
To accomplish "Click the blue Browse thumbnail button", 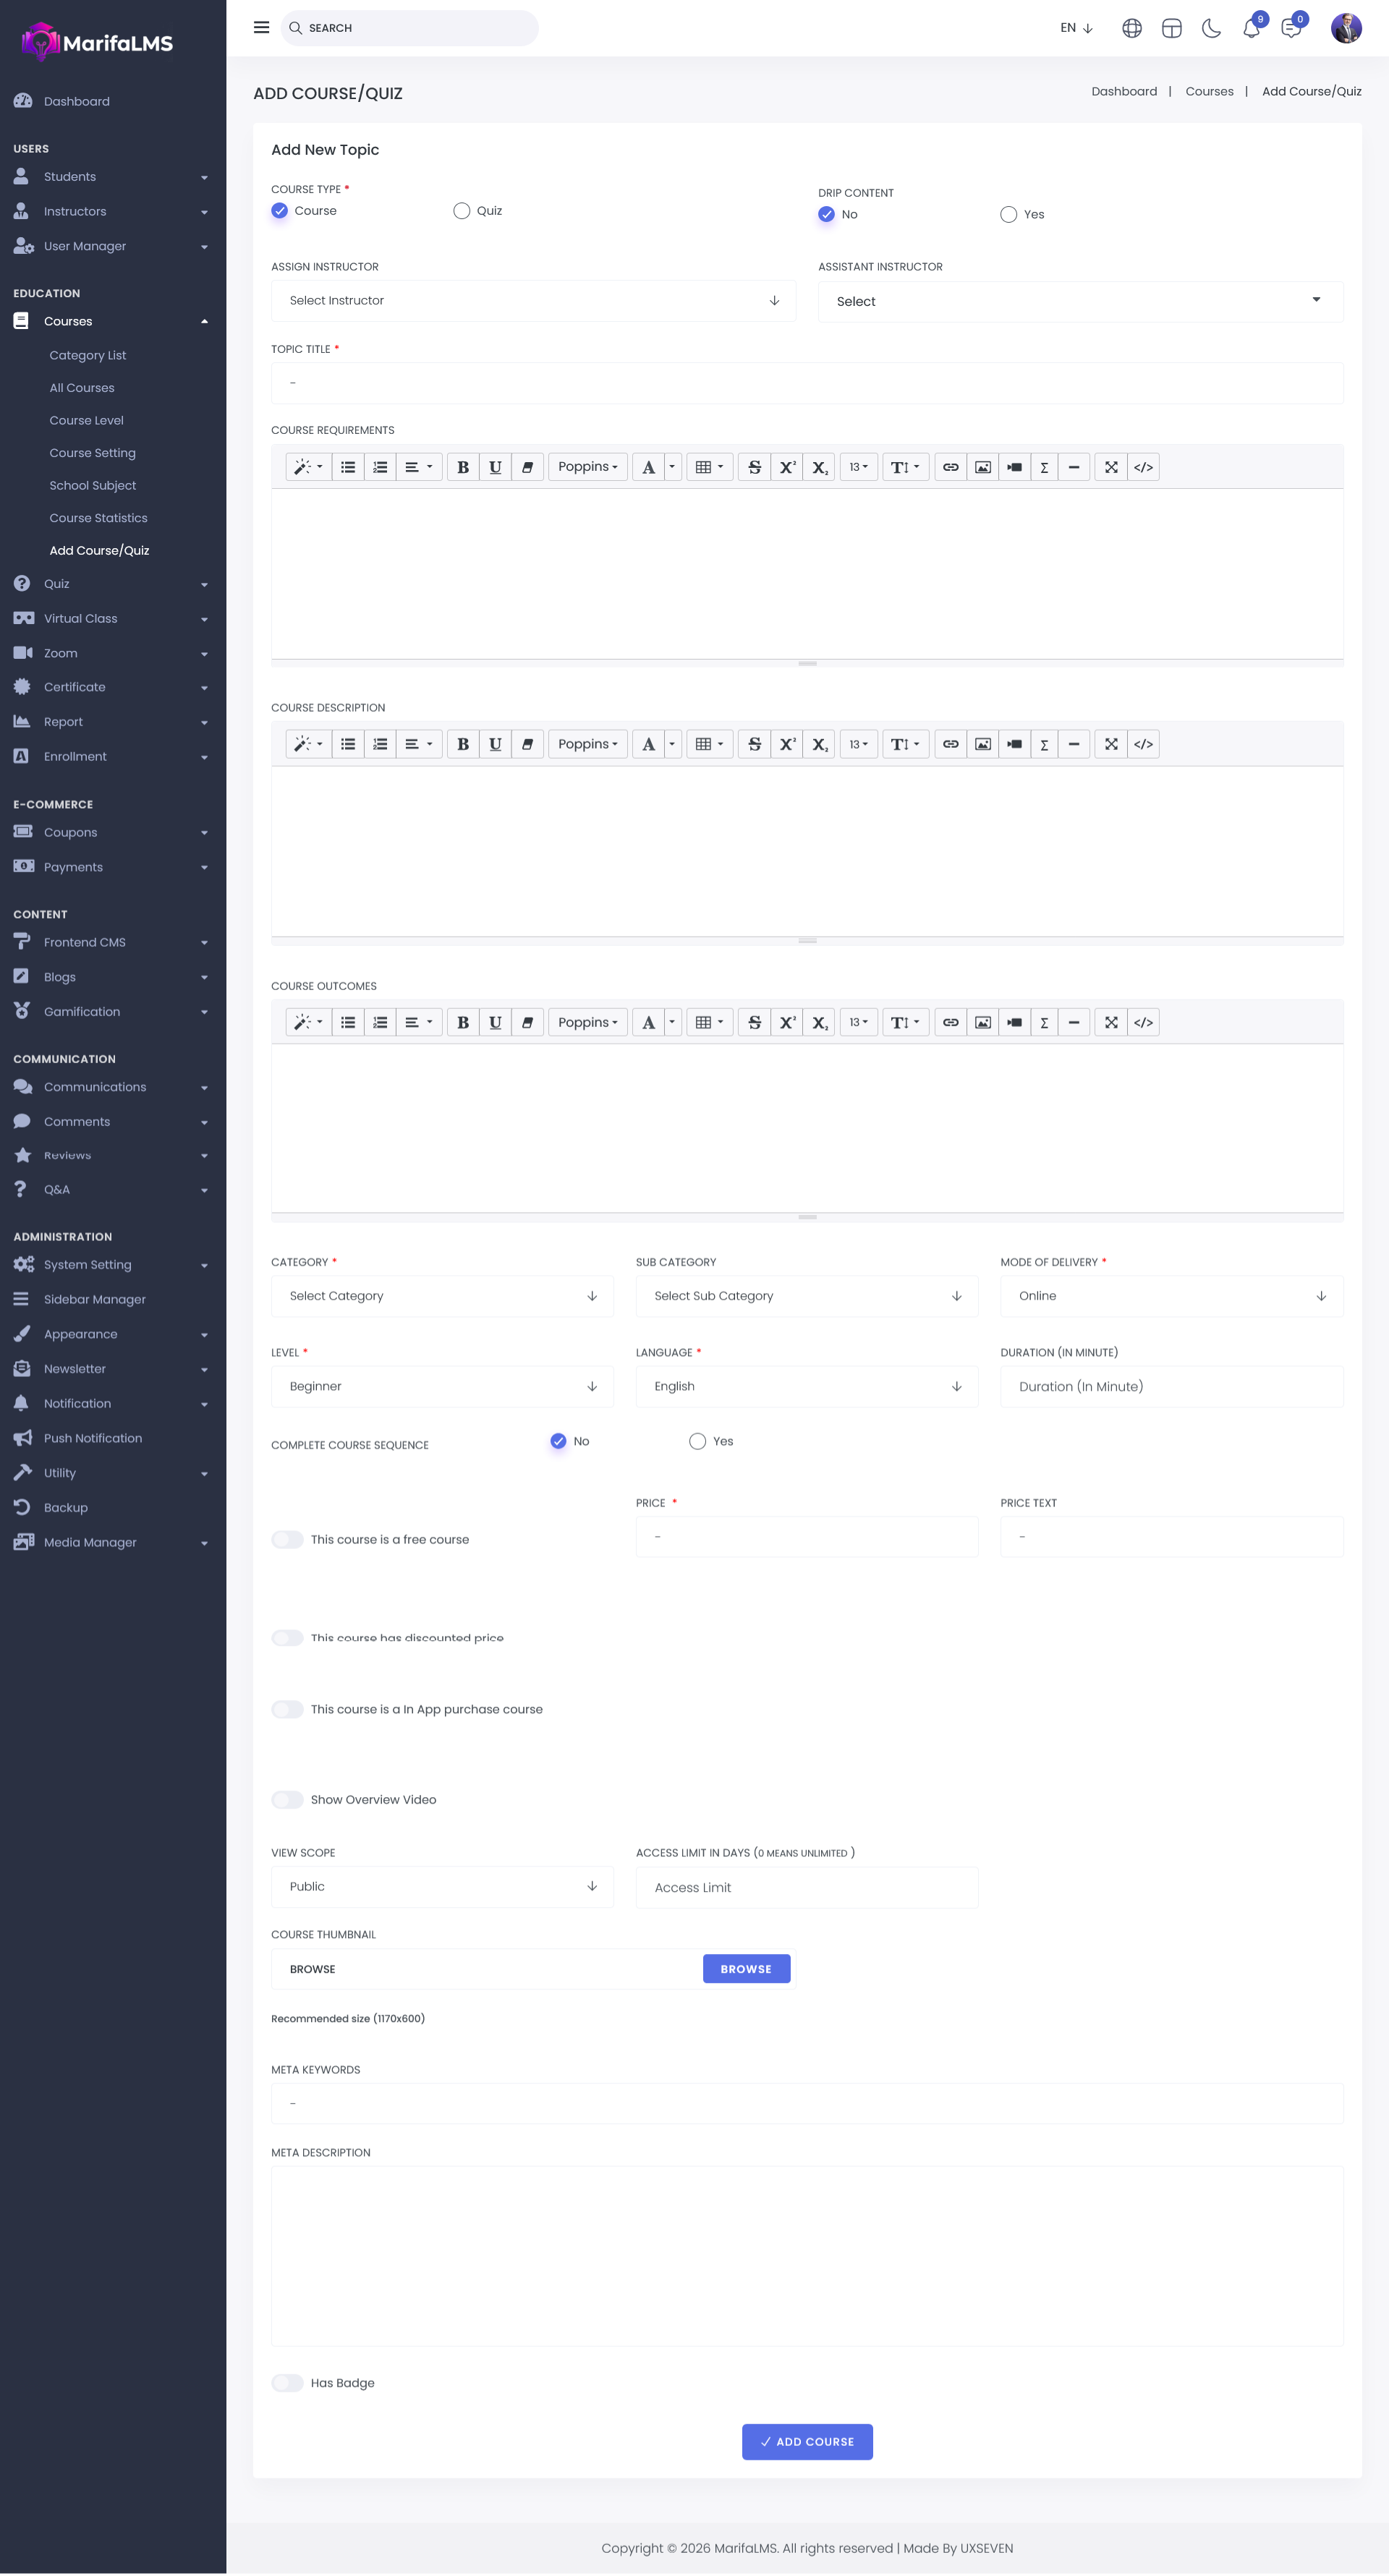I will [746, 1969].
